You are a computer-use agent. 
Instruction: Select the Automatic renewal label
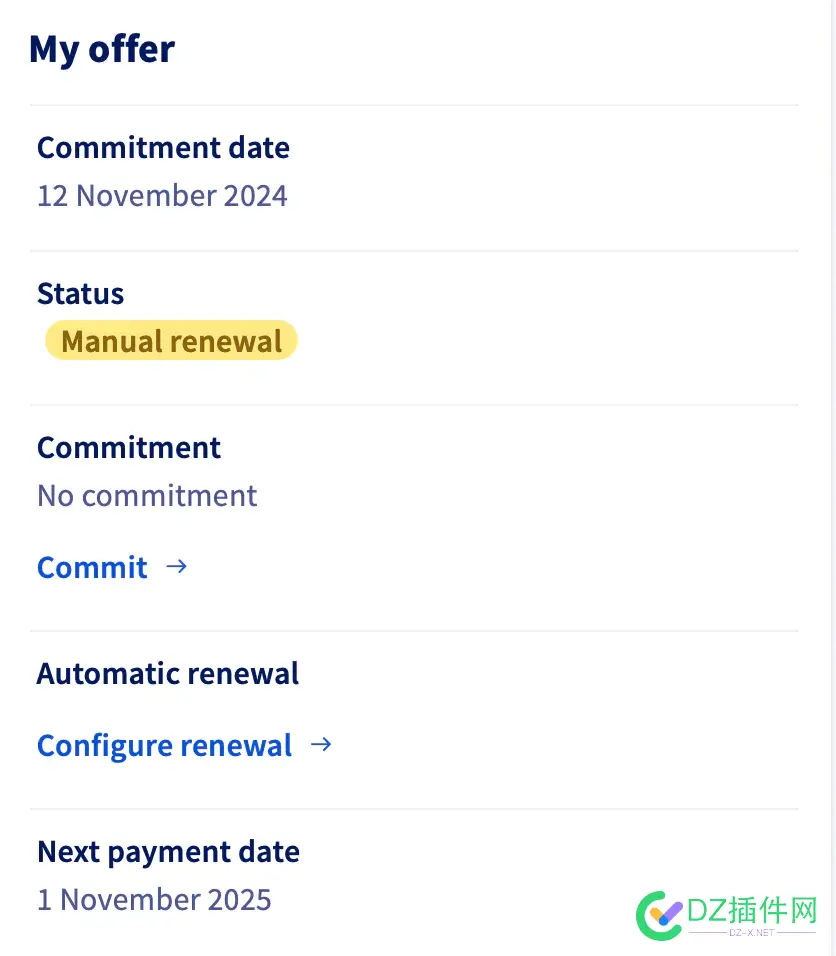(168, 673)
